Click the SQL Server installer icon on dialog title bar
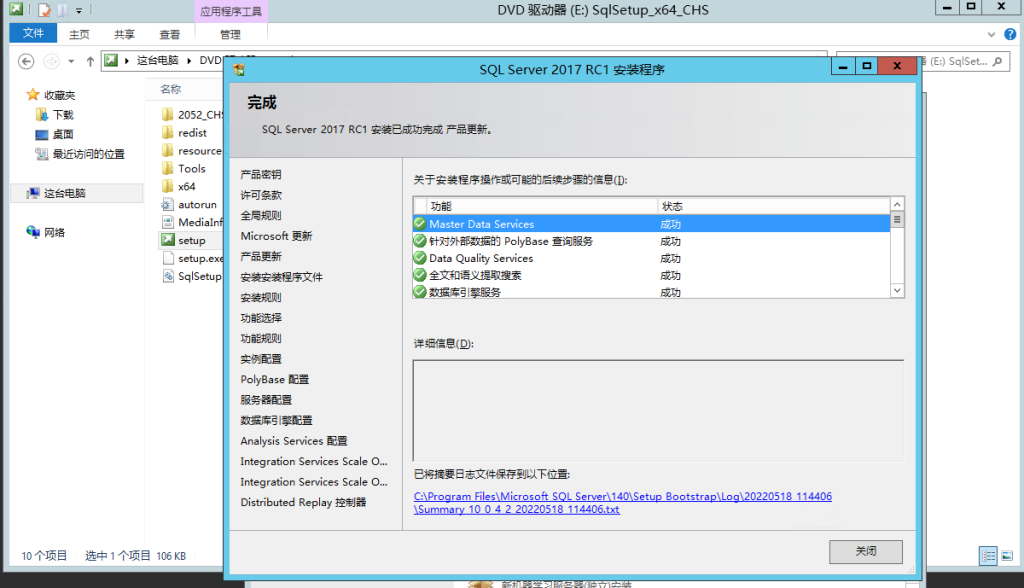The height and width of the screenshot is (588, 1024). click(x=239, y=70)
